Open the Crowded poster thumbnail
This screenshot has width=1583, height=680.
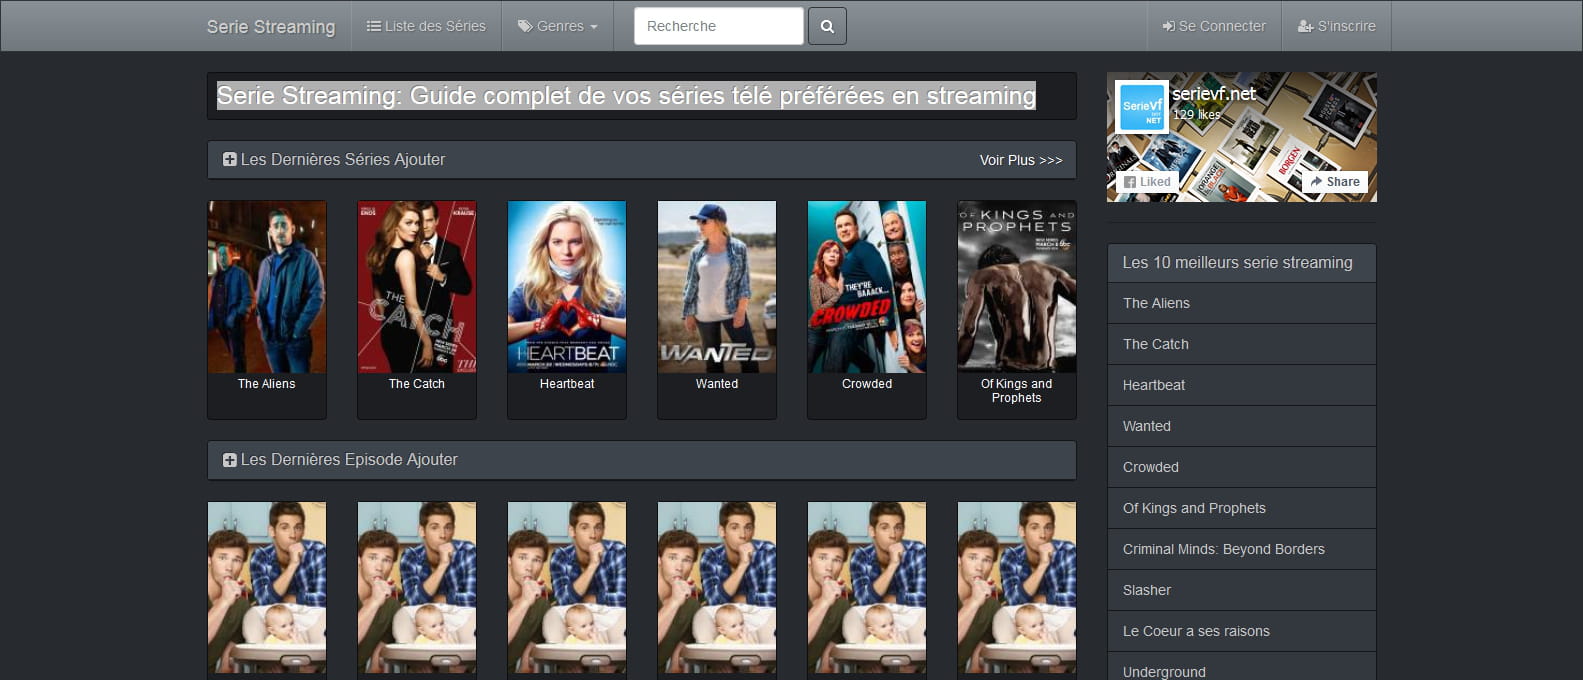click(867, 287)
